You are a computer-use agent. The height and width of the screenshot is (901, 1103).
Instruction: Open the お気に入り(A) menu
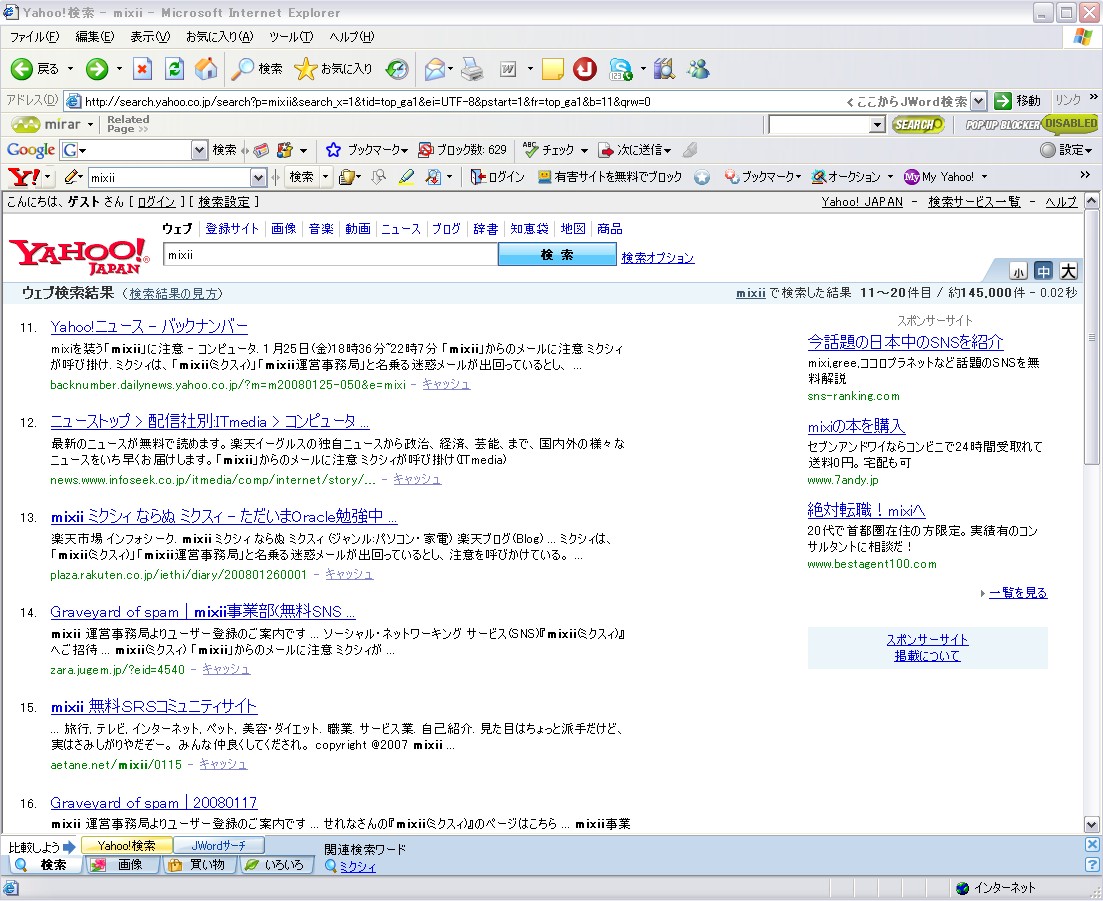click(219, 37)
